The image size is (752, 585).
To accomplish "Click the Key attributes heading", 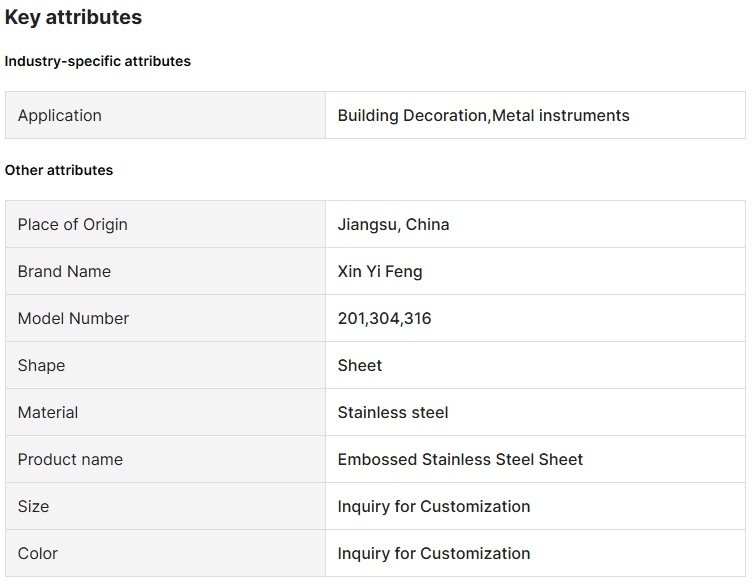I will pos(73,17).
